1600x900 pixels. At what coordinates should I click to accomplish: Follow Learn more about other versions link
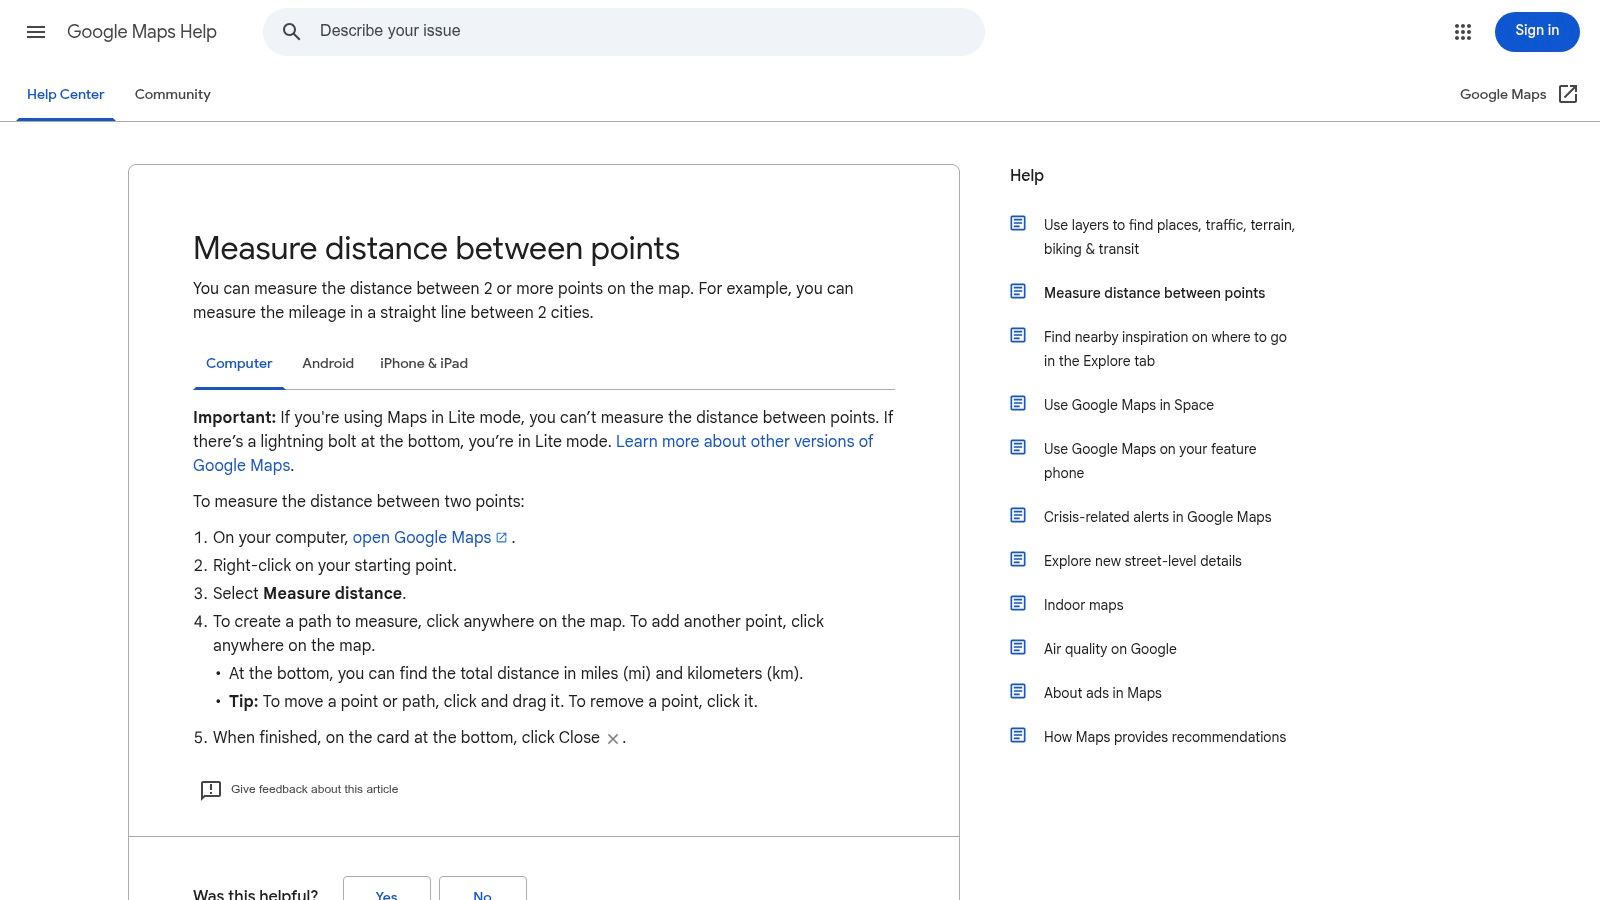pos(744,442)
